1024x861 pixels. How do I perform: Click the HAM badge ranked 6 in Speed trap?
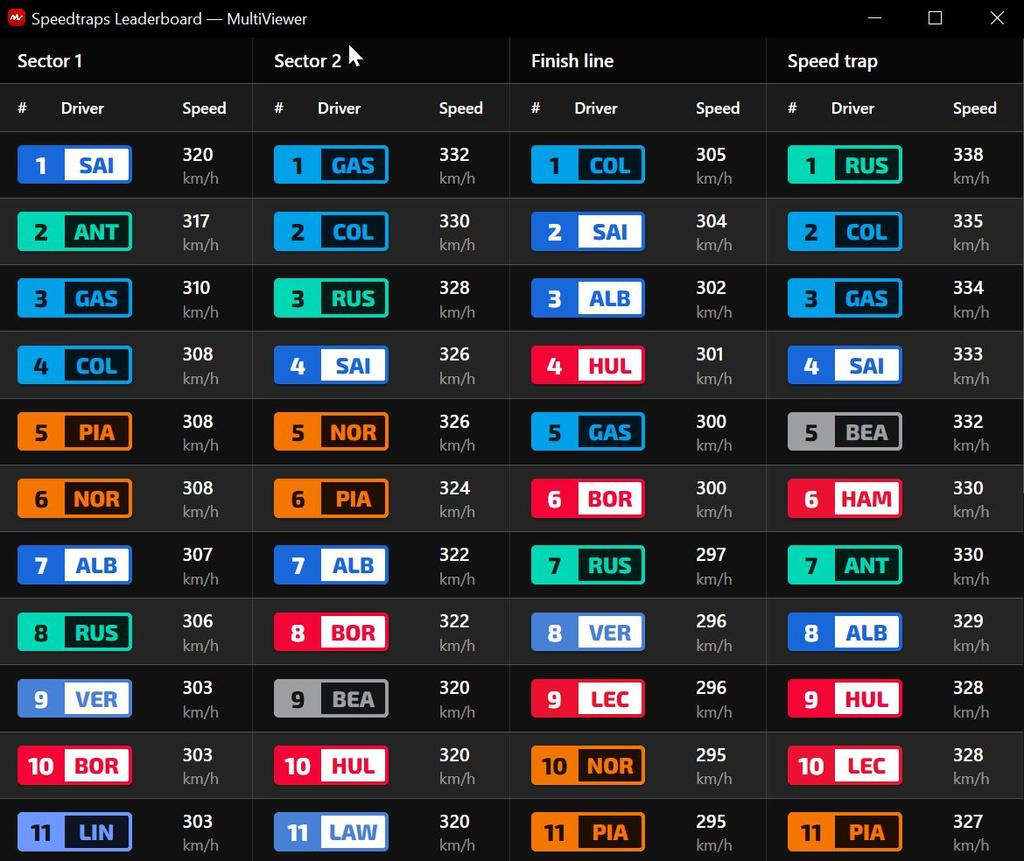[844, 498]
